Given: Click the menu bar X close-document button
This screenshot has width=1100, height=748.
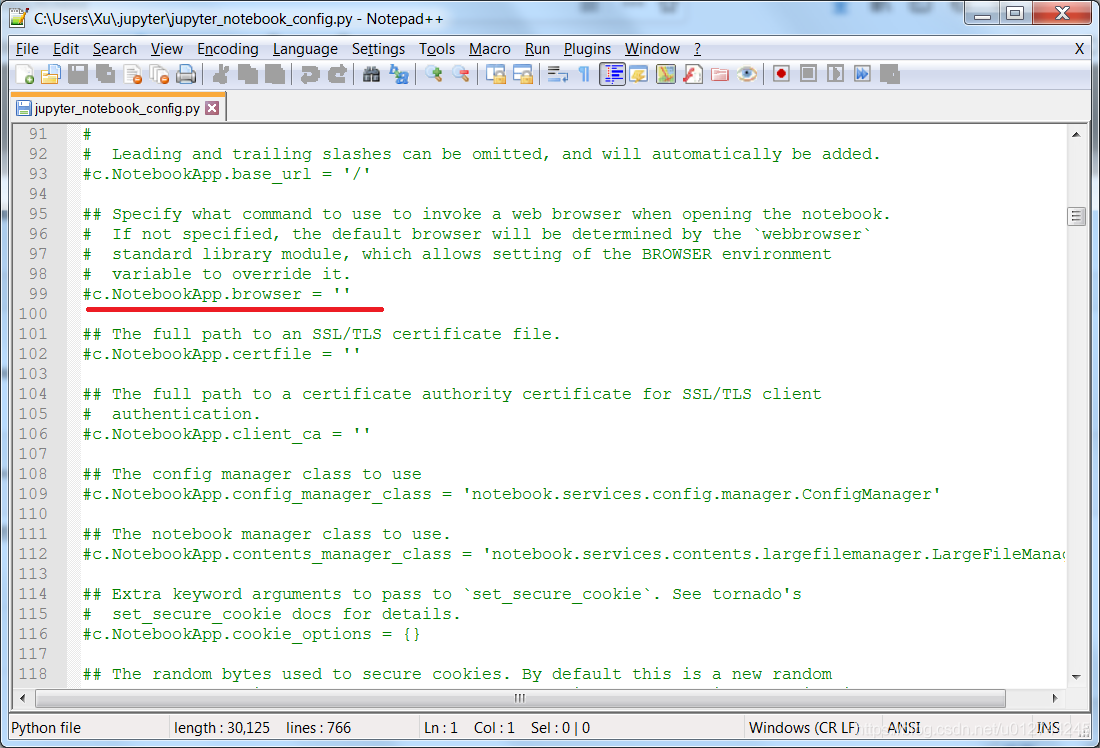Looking at the screenshot, I should click(x=1079, y=49).
